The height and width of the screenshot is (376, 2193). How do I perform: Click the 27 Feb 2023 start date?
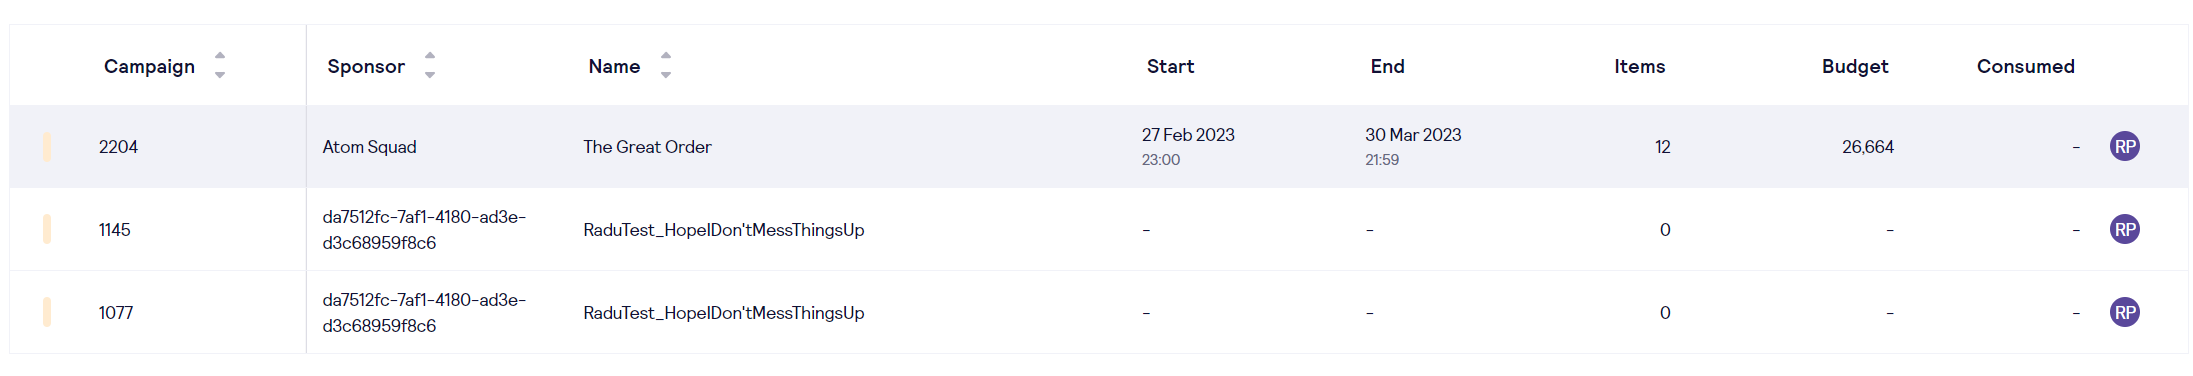tap(1188, 135)
